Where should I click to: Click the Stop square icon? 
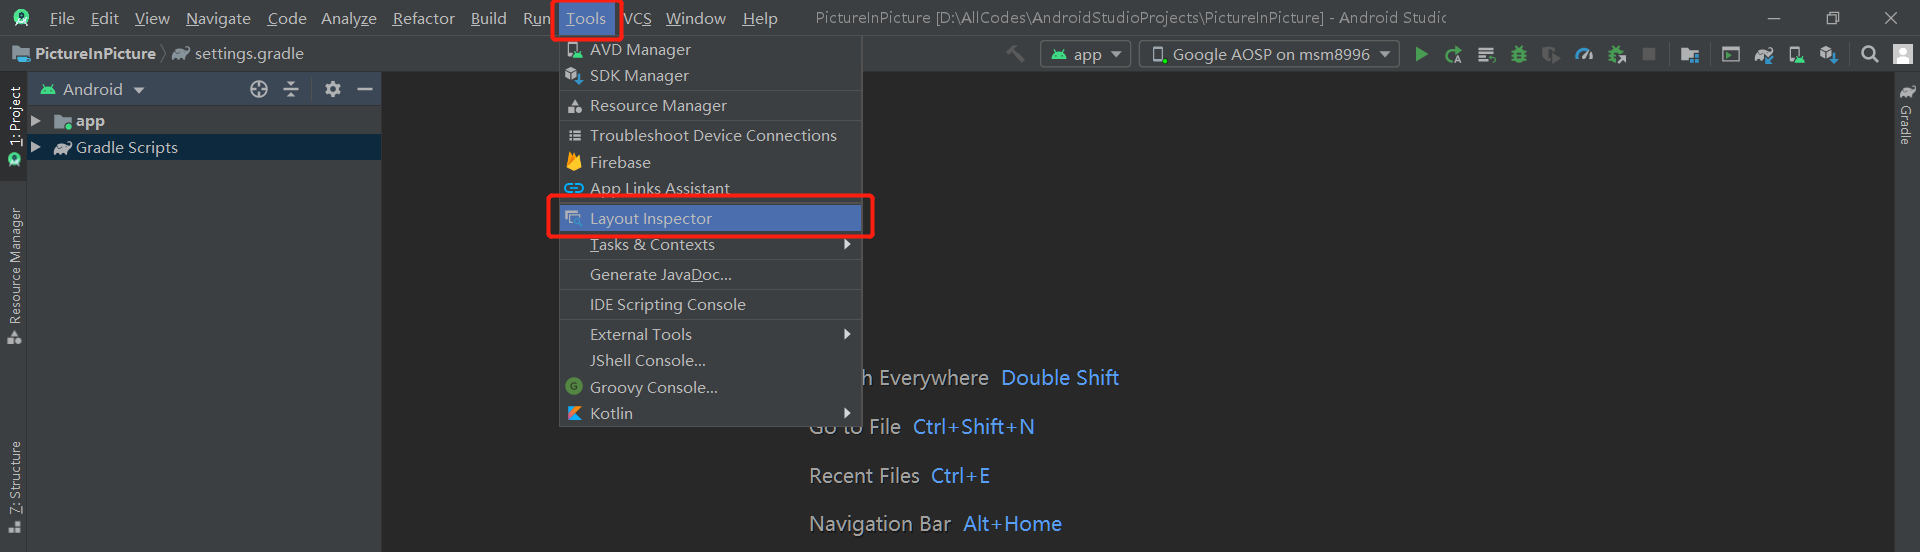(1649, 54)
